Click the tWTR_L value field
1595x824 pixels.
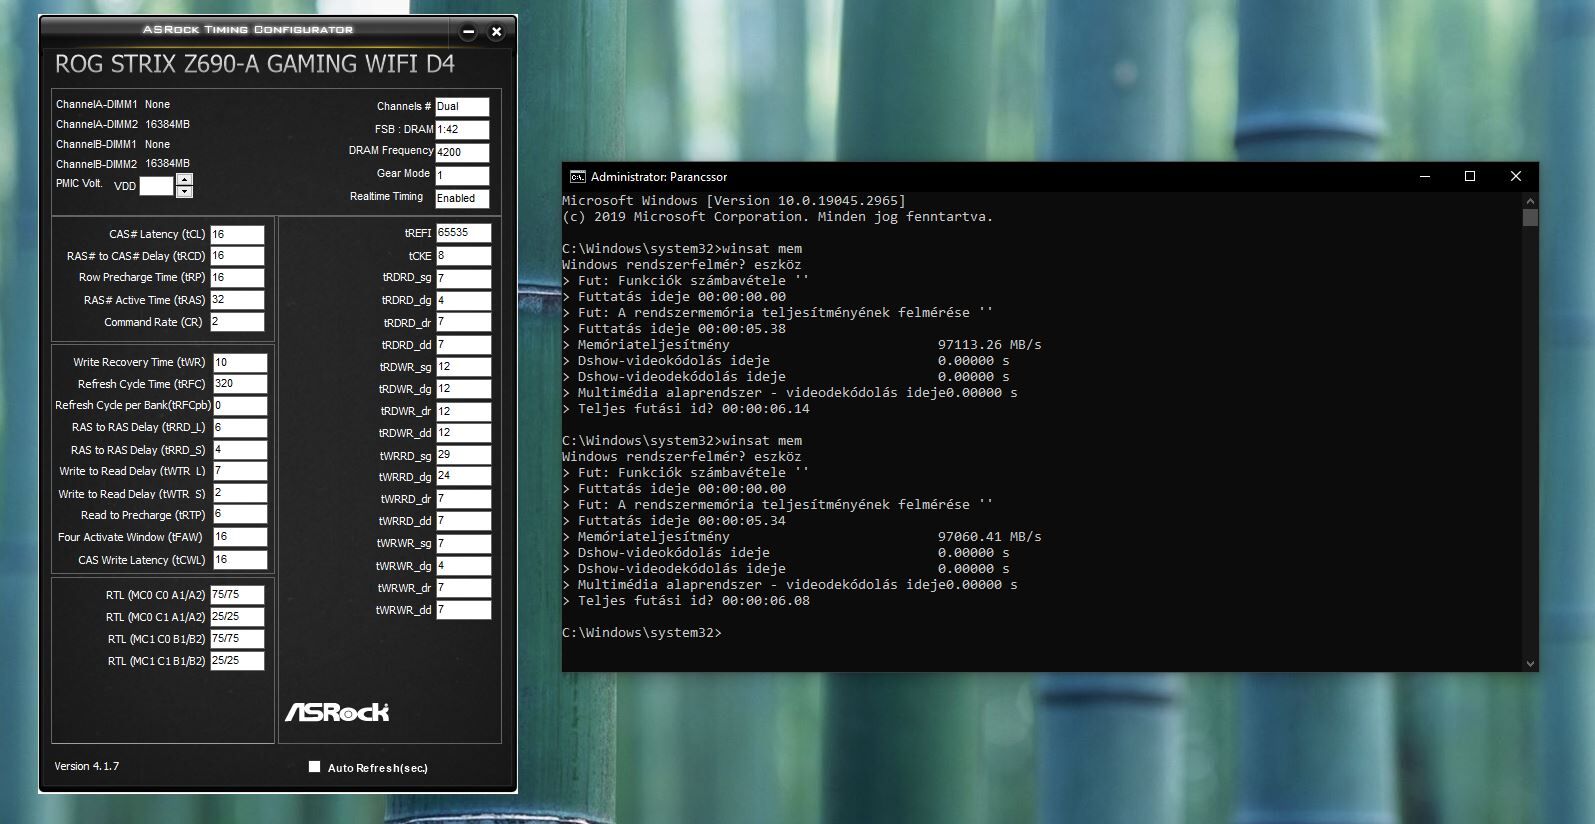tap(240, 471)
